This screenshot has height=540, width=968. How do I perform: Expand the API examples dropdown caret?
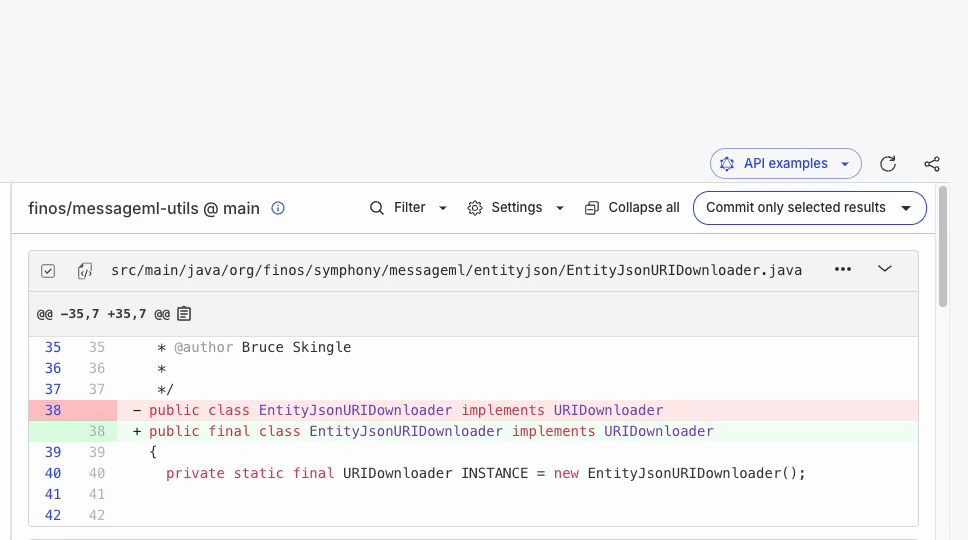coord(845,164)
